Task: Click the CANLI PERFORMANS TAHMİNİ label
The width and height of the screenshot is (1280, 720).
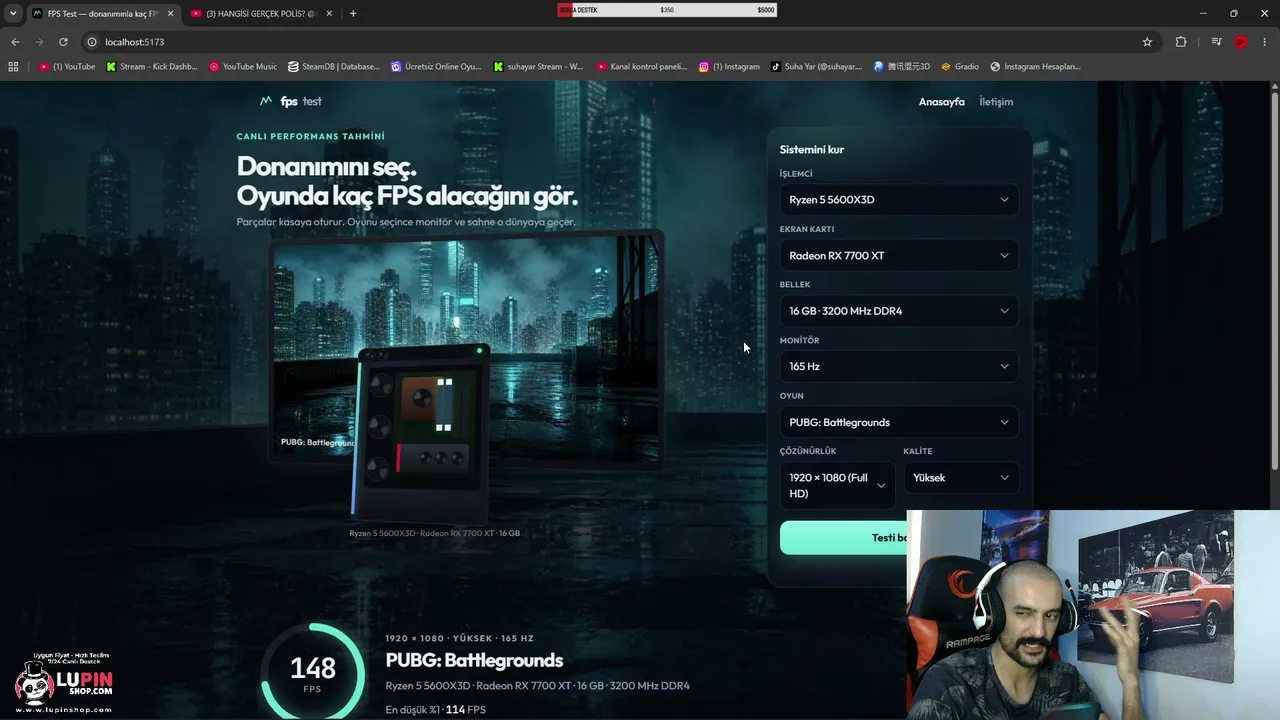Action: click(x=310, y=136)
